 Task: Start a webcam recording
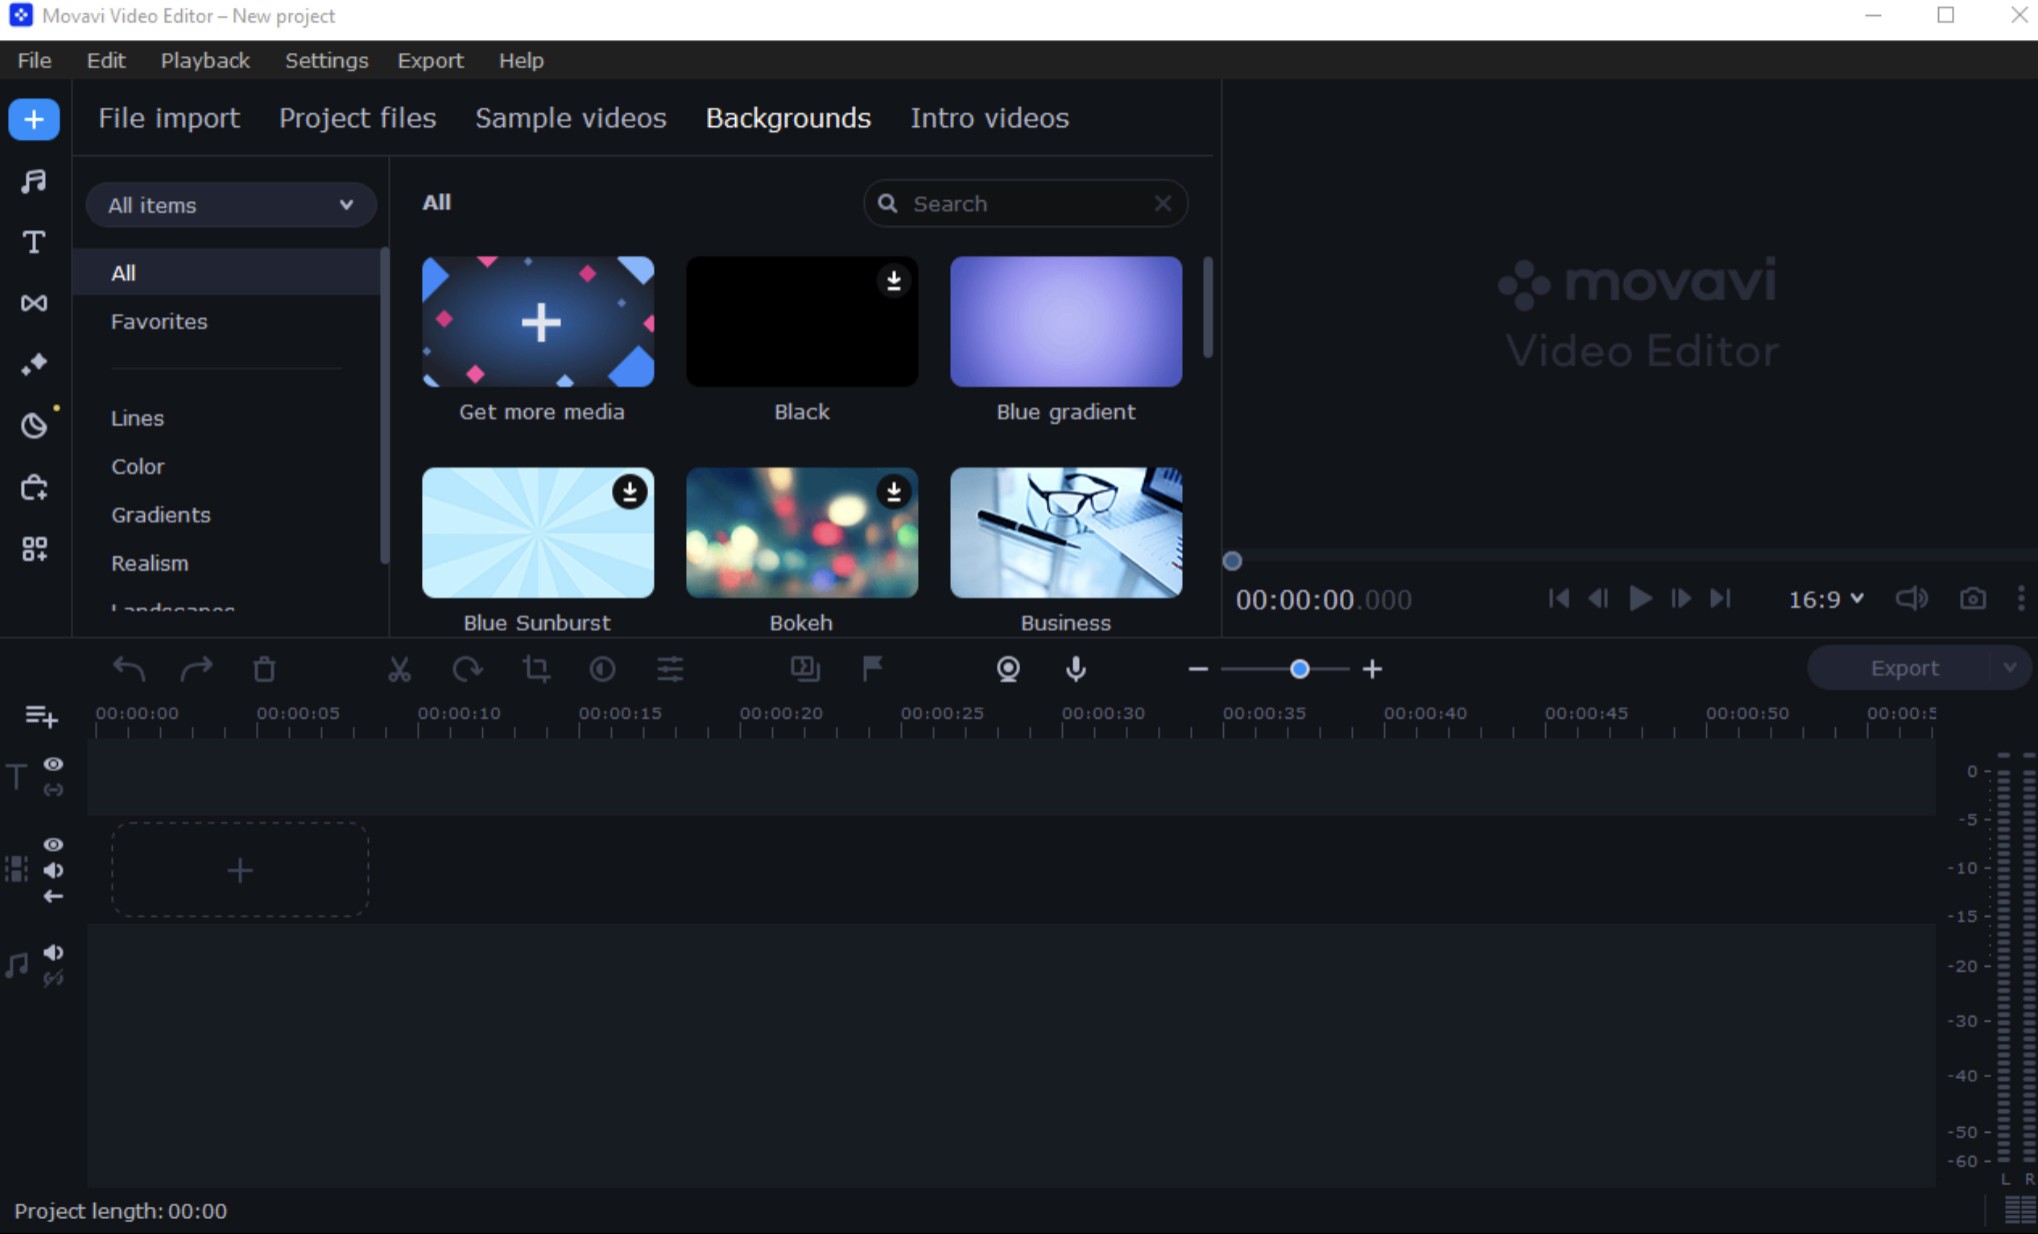click(x=1007, y=670)
